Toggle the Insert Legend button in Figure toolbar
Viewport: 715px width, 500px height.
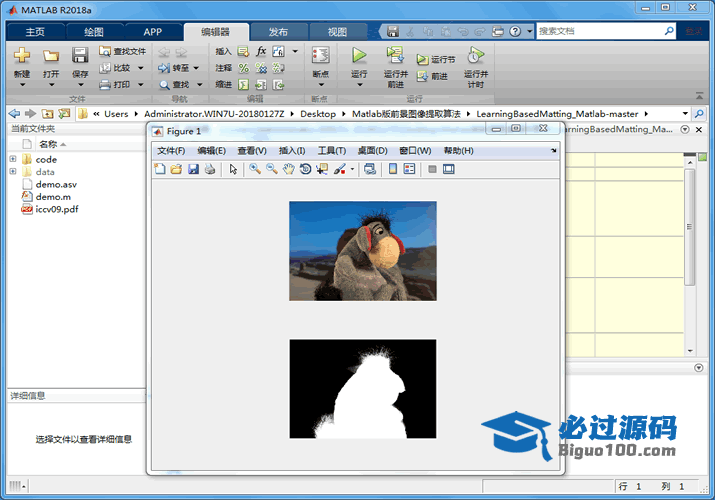409,169
